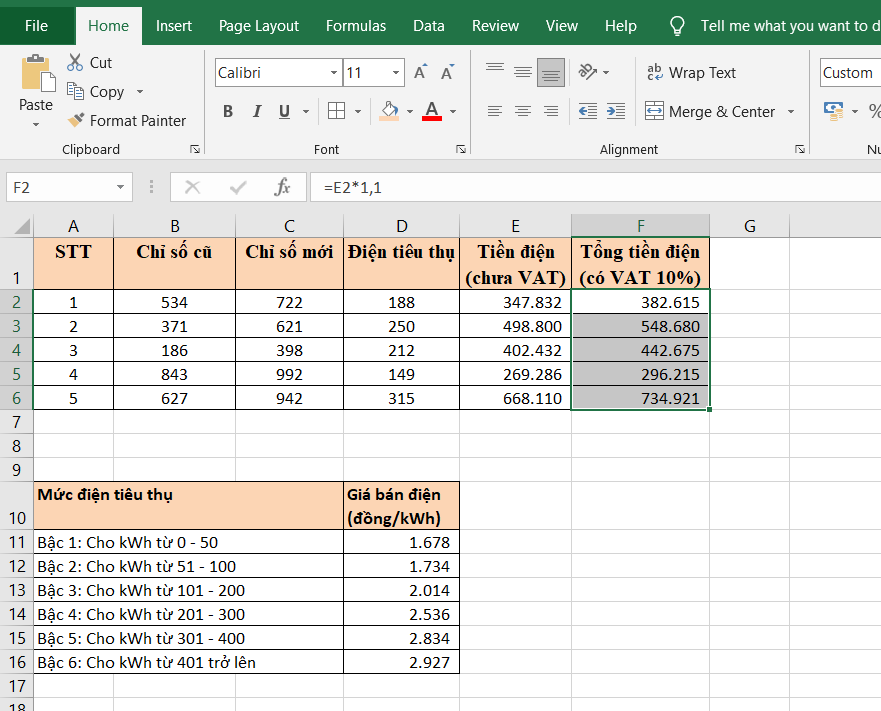Expand the Name Box dropdown arrow
The image size is (881, 711).
(x=121, y=187)
